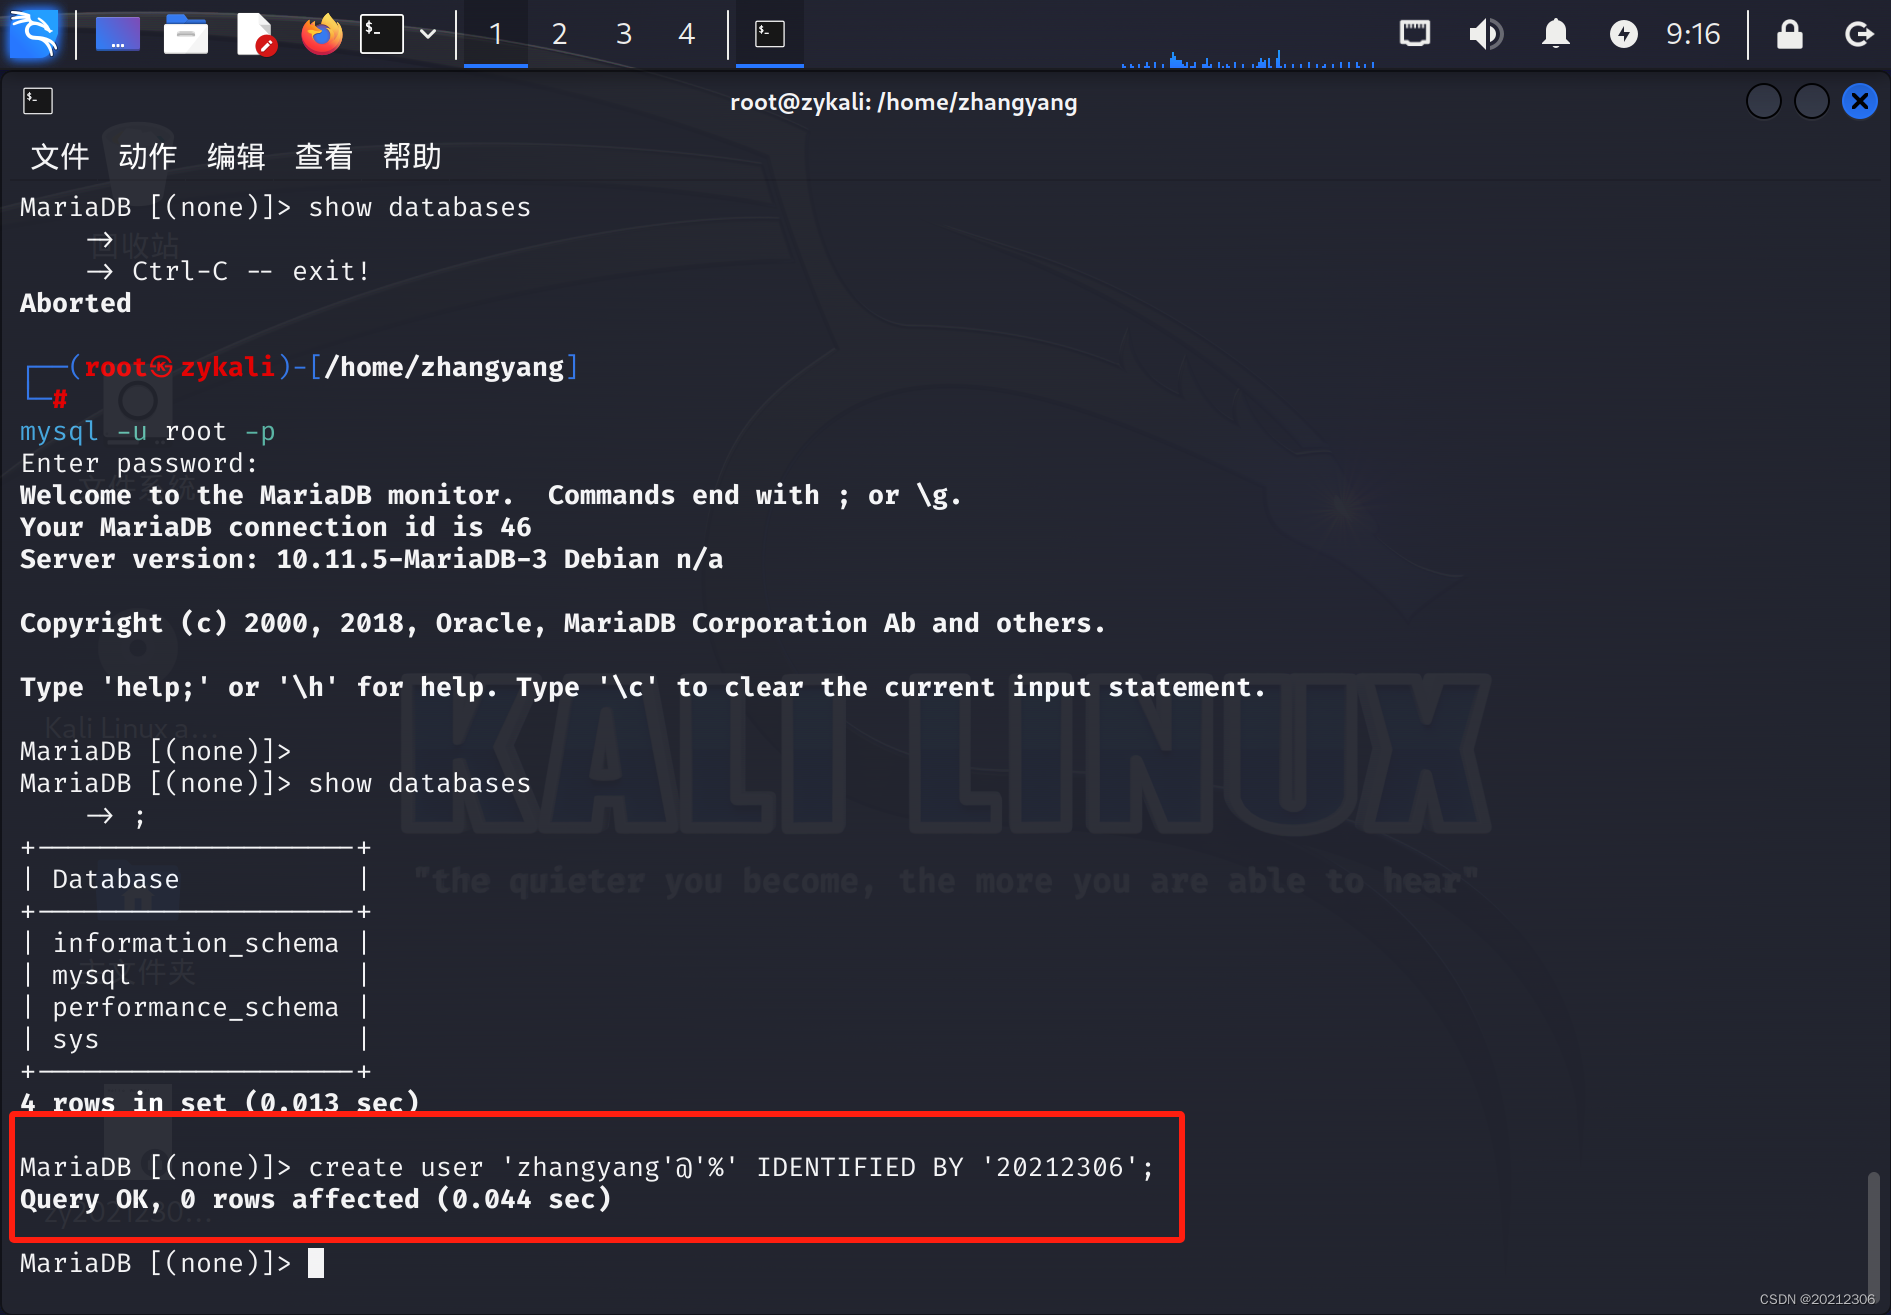Launch Firefox browser from panel

tap(321, 34)
